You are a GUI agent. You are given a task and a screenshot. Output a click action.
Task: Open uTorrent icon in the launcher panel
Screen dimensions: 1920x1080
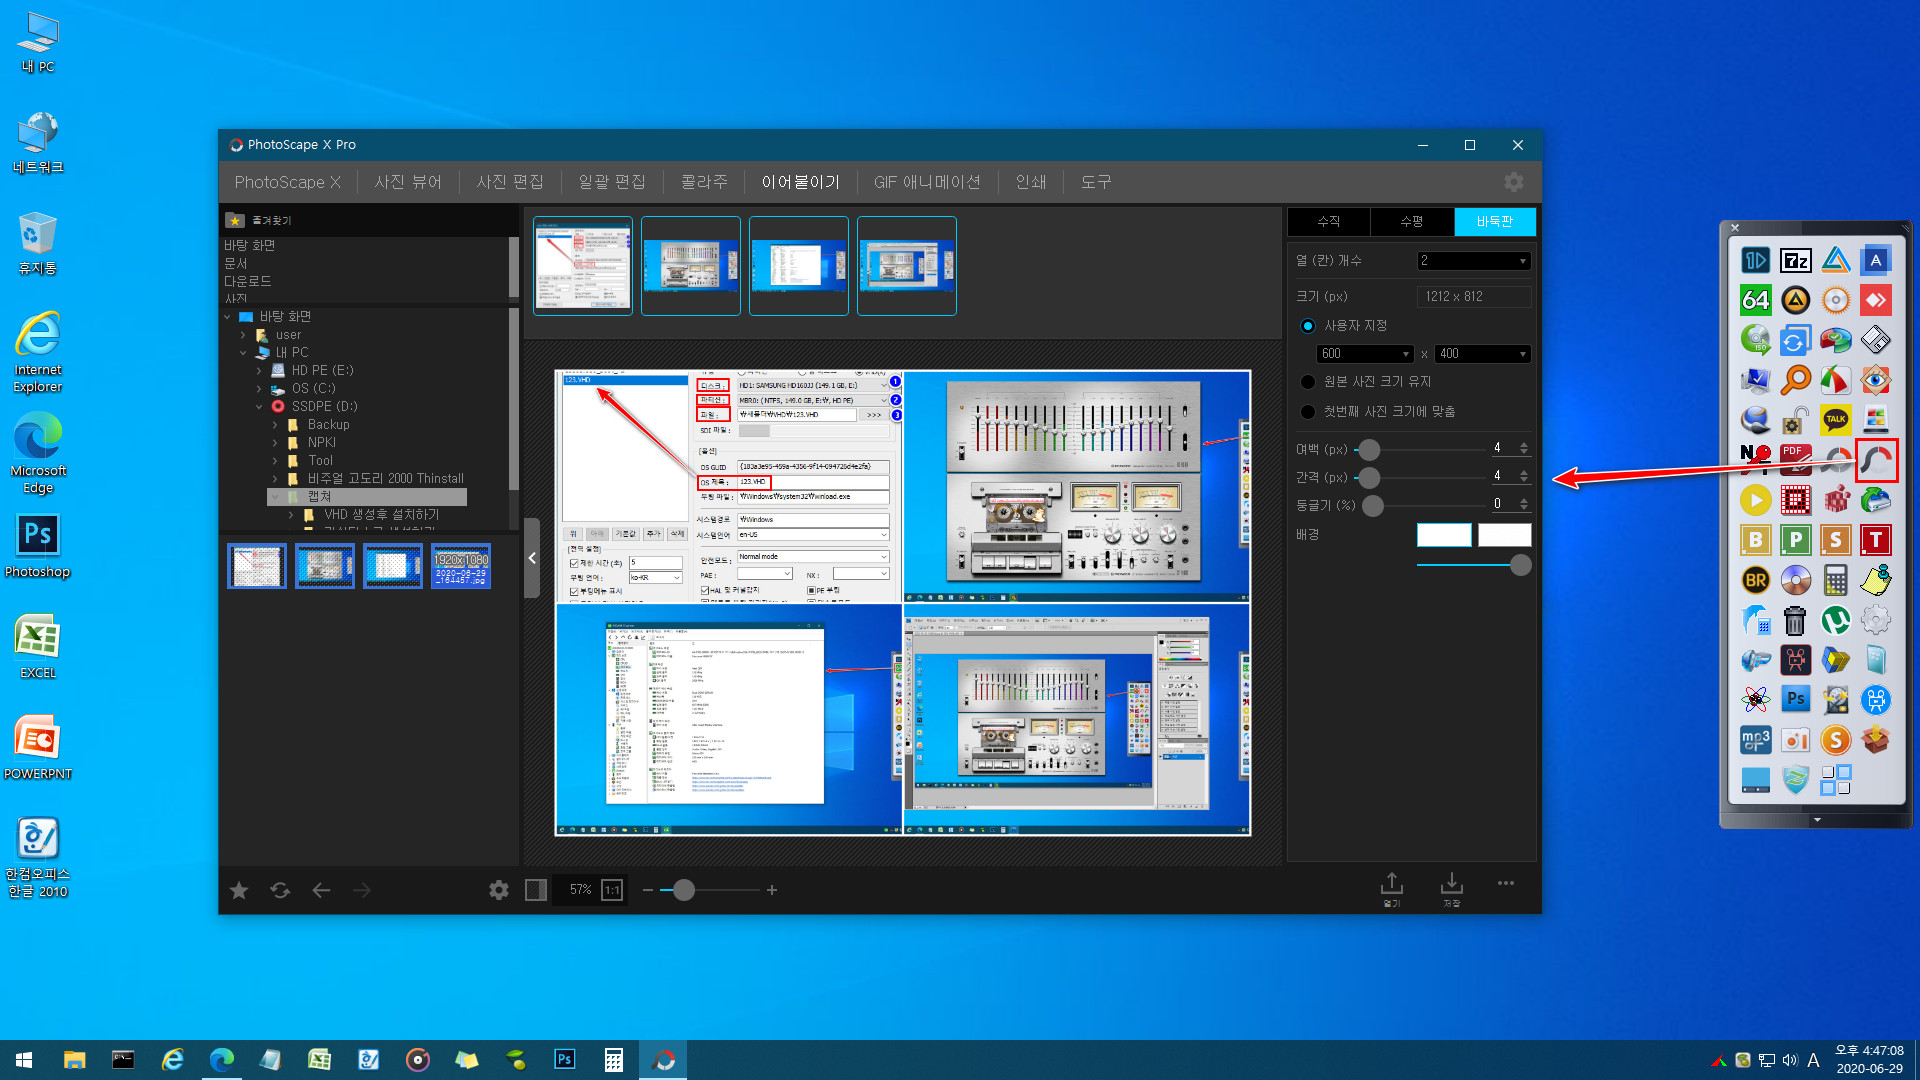pyautogui.click(x=1836, y=620)
